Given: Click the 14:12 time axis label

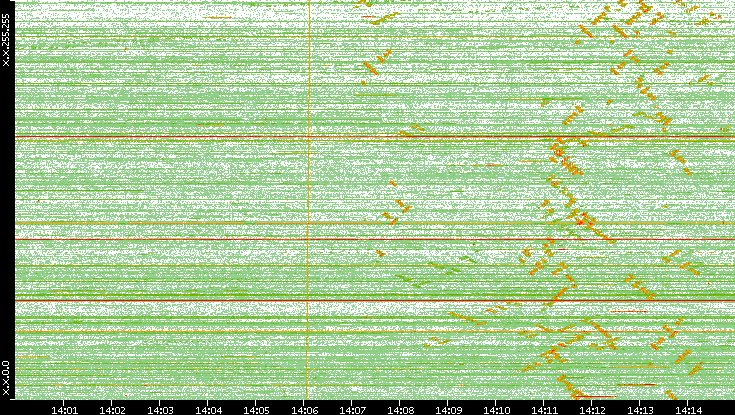Looking at the screenshot, I should pyautogui.click(x=592, y=410).
